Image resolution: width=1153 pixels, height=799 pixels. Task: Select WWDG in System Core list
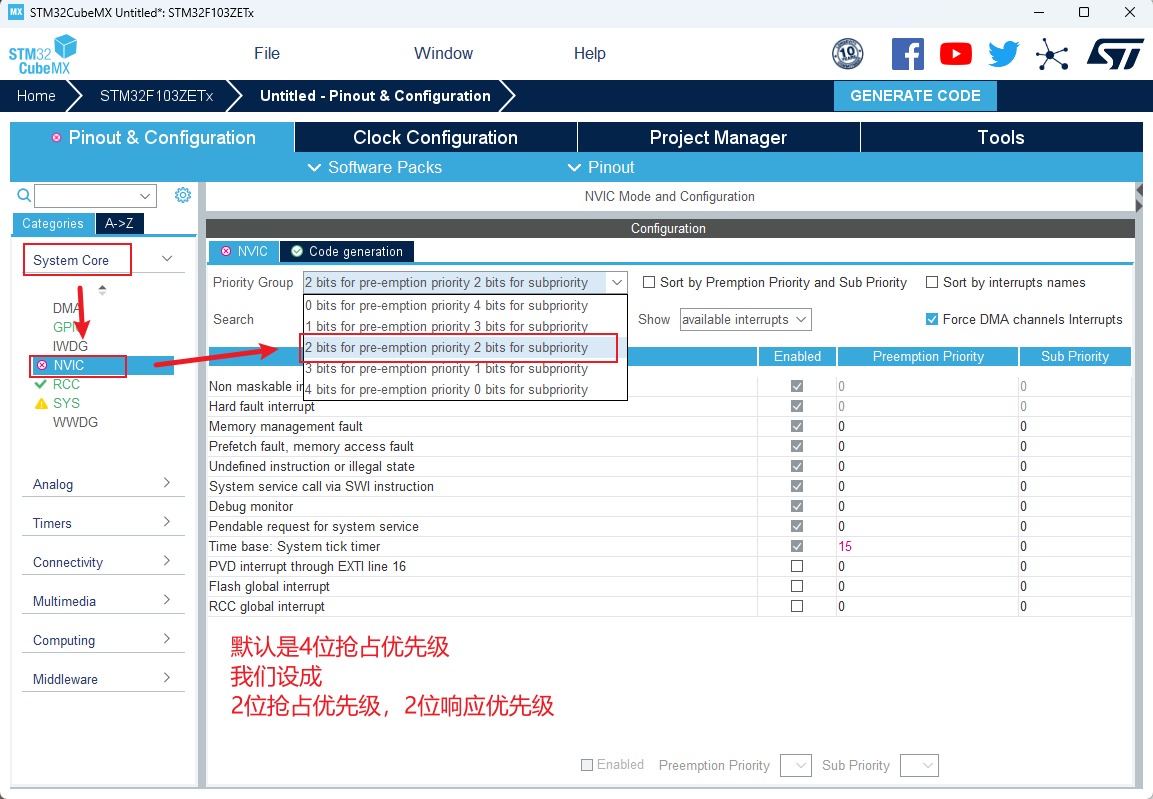click(x=75, y=423)
